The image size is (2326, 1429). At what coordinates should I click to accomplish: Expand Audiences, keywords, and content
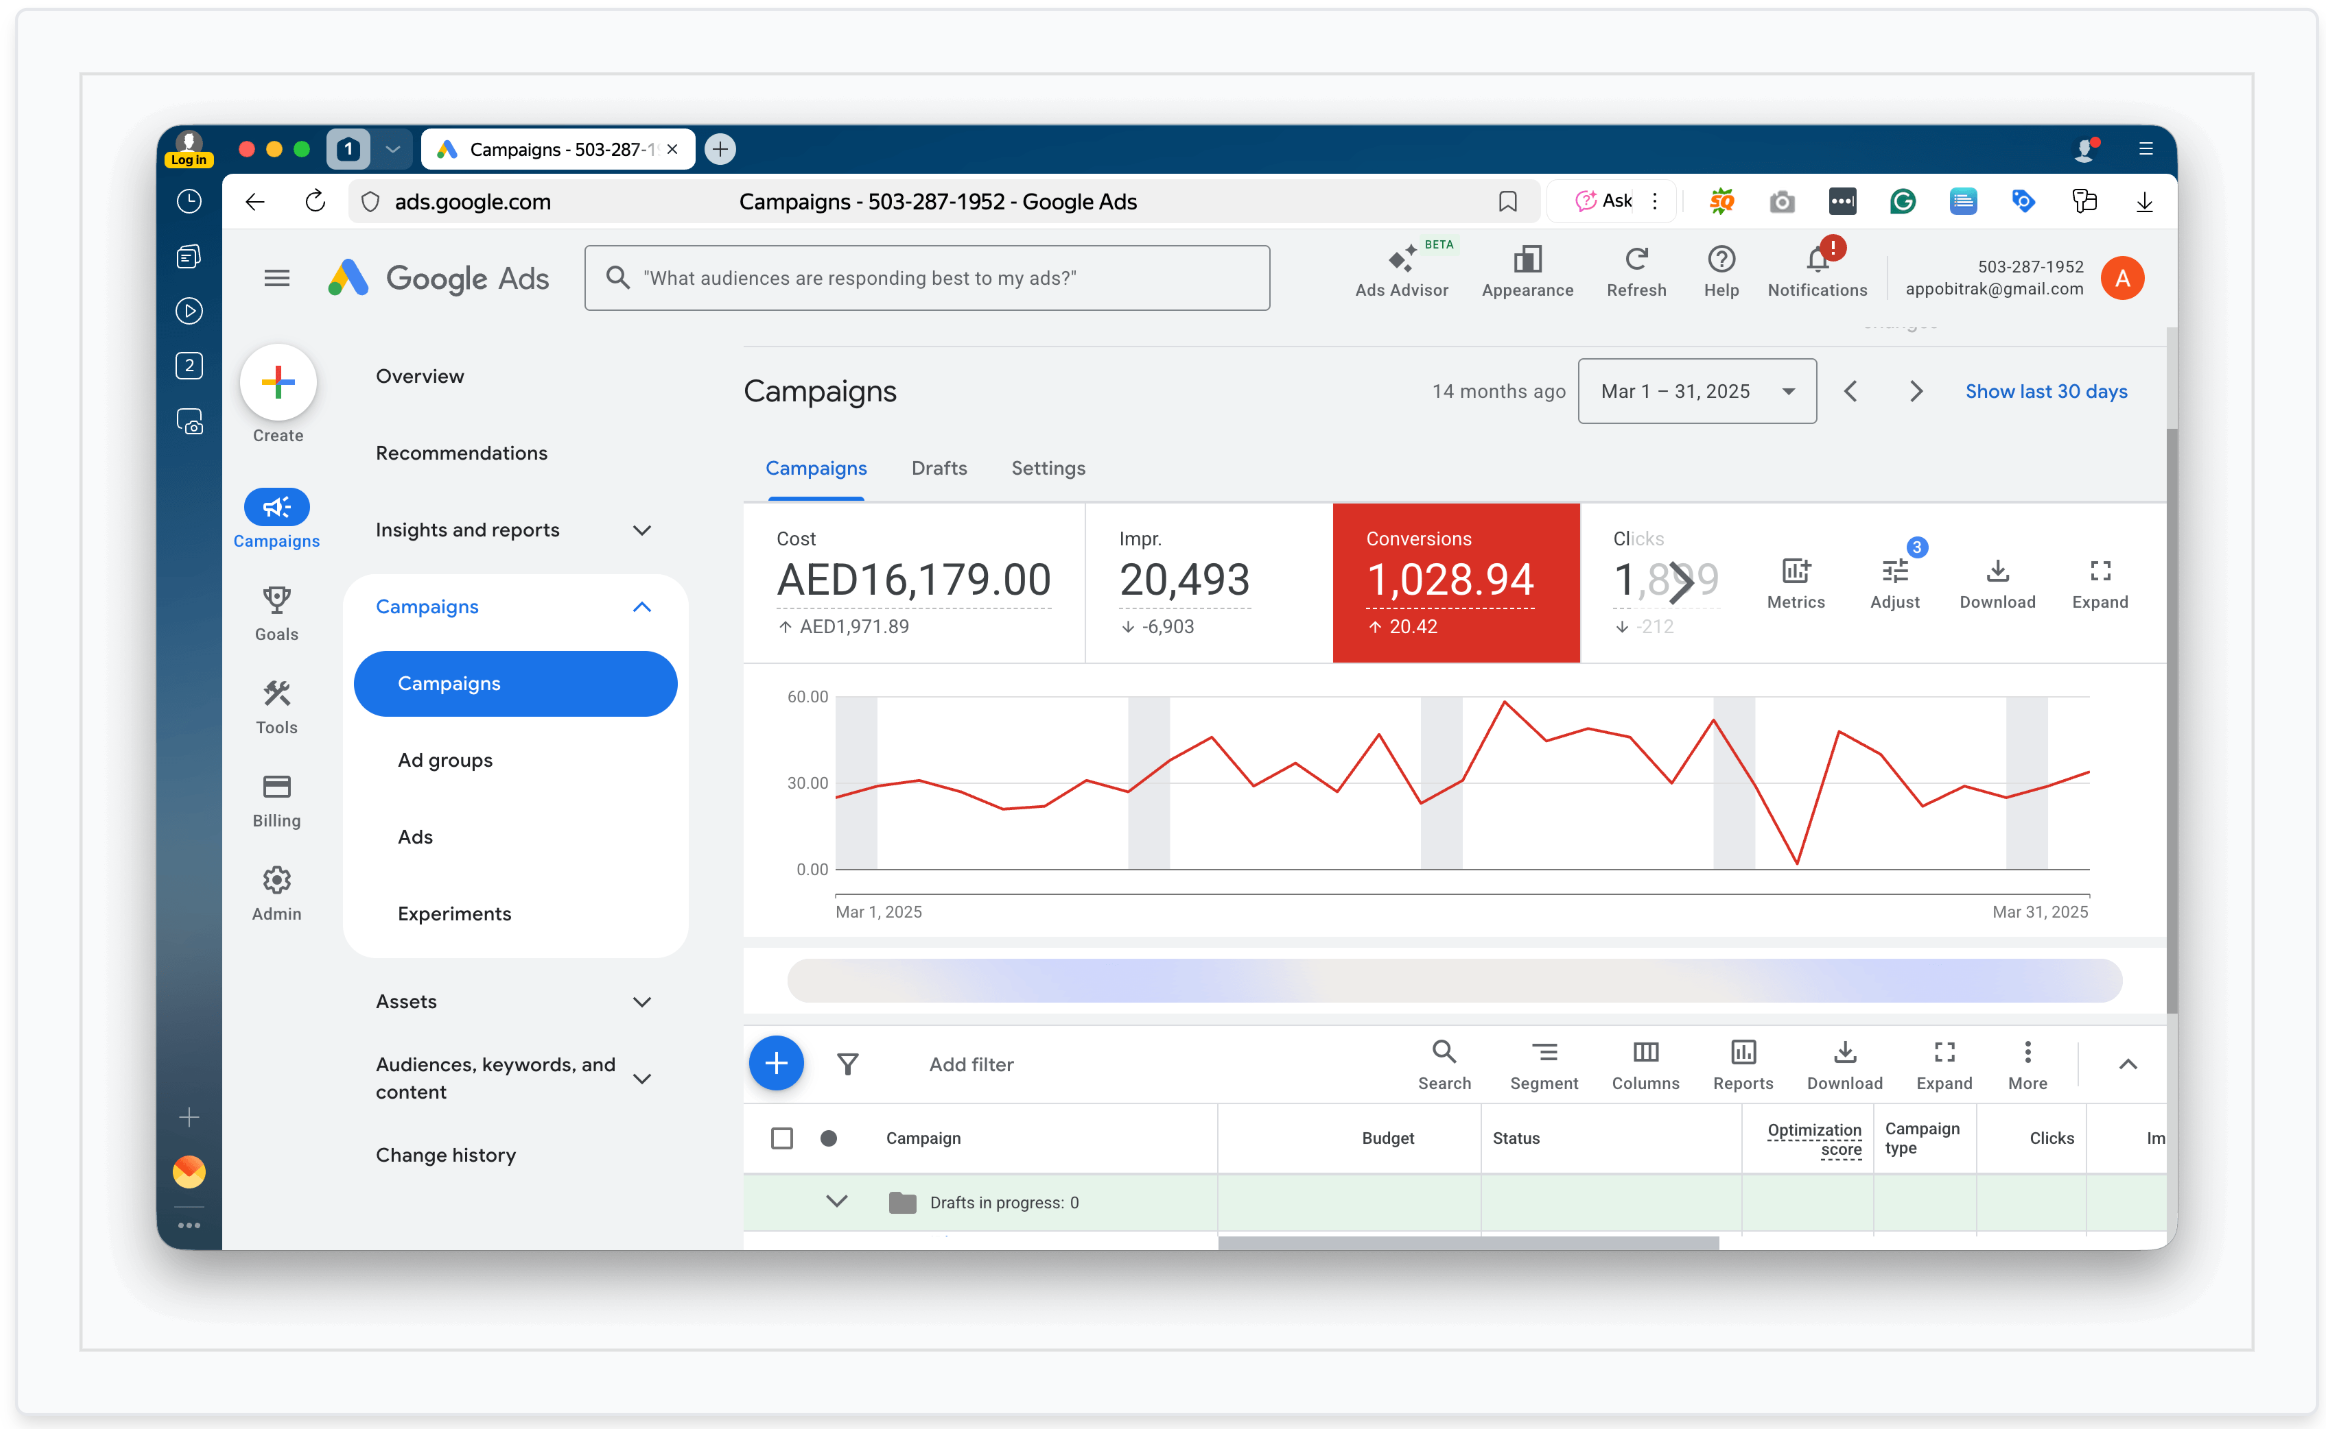click(x=642, y=1078)
